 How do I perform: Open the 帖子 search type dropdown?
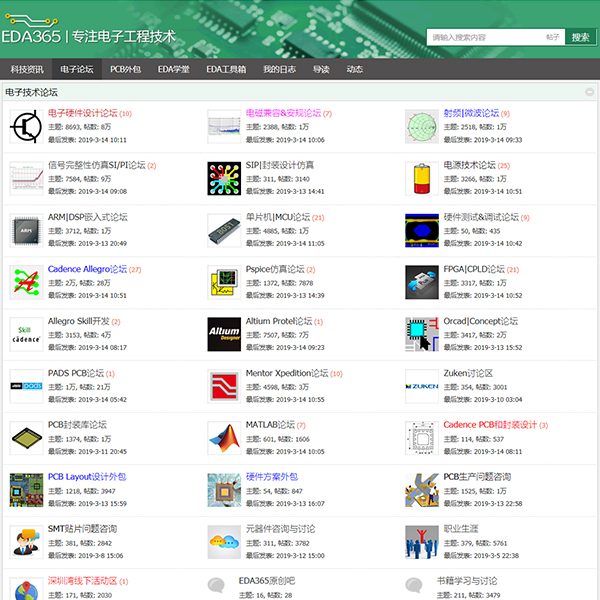(x=553, y=38)
